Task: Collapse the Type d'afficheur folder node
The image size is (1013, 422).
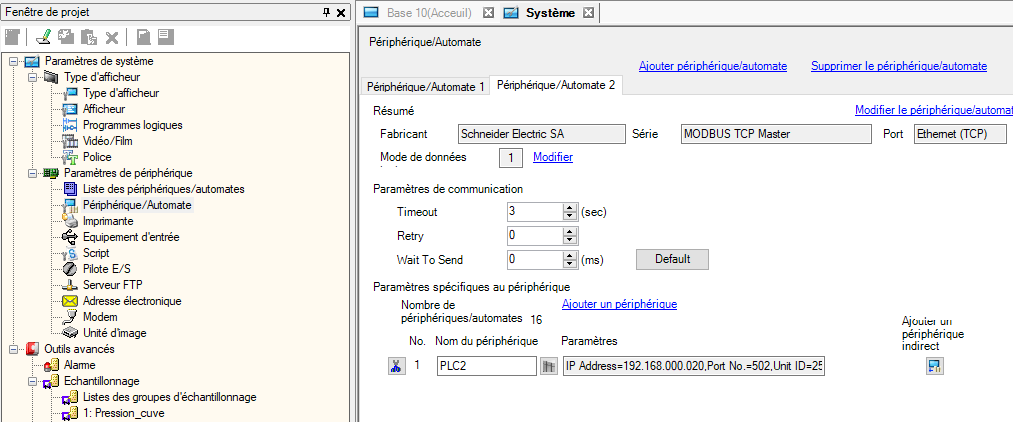Action: pos(31,78)
